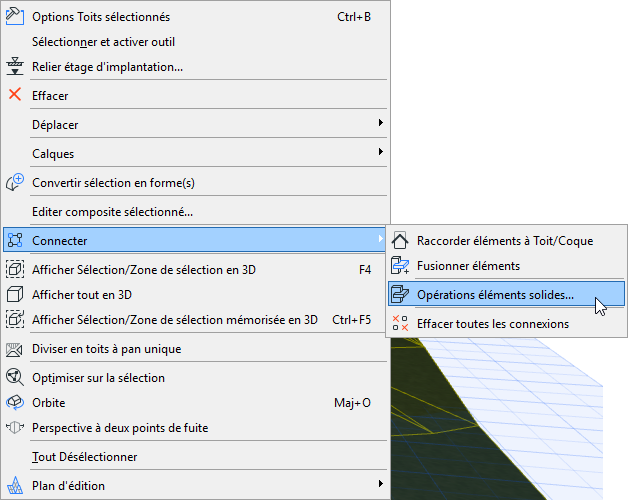This screenshot has height=500, width=628.
Task: Click the Raccorder éléments à Toit/Coque house icon
Action: pos(400,240)
